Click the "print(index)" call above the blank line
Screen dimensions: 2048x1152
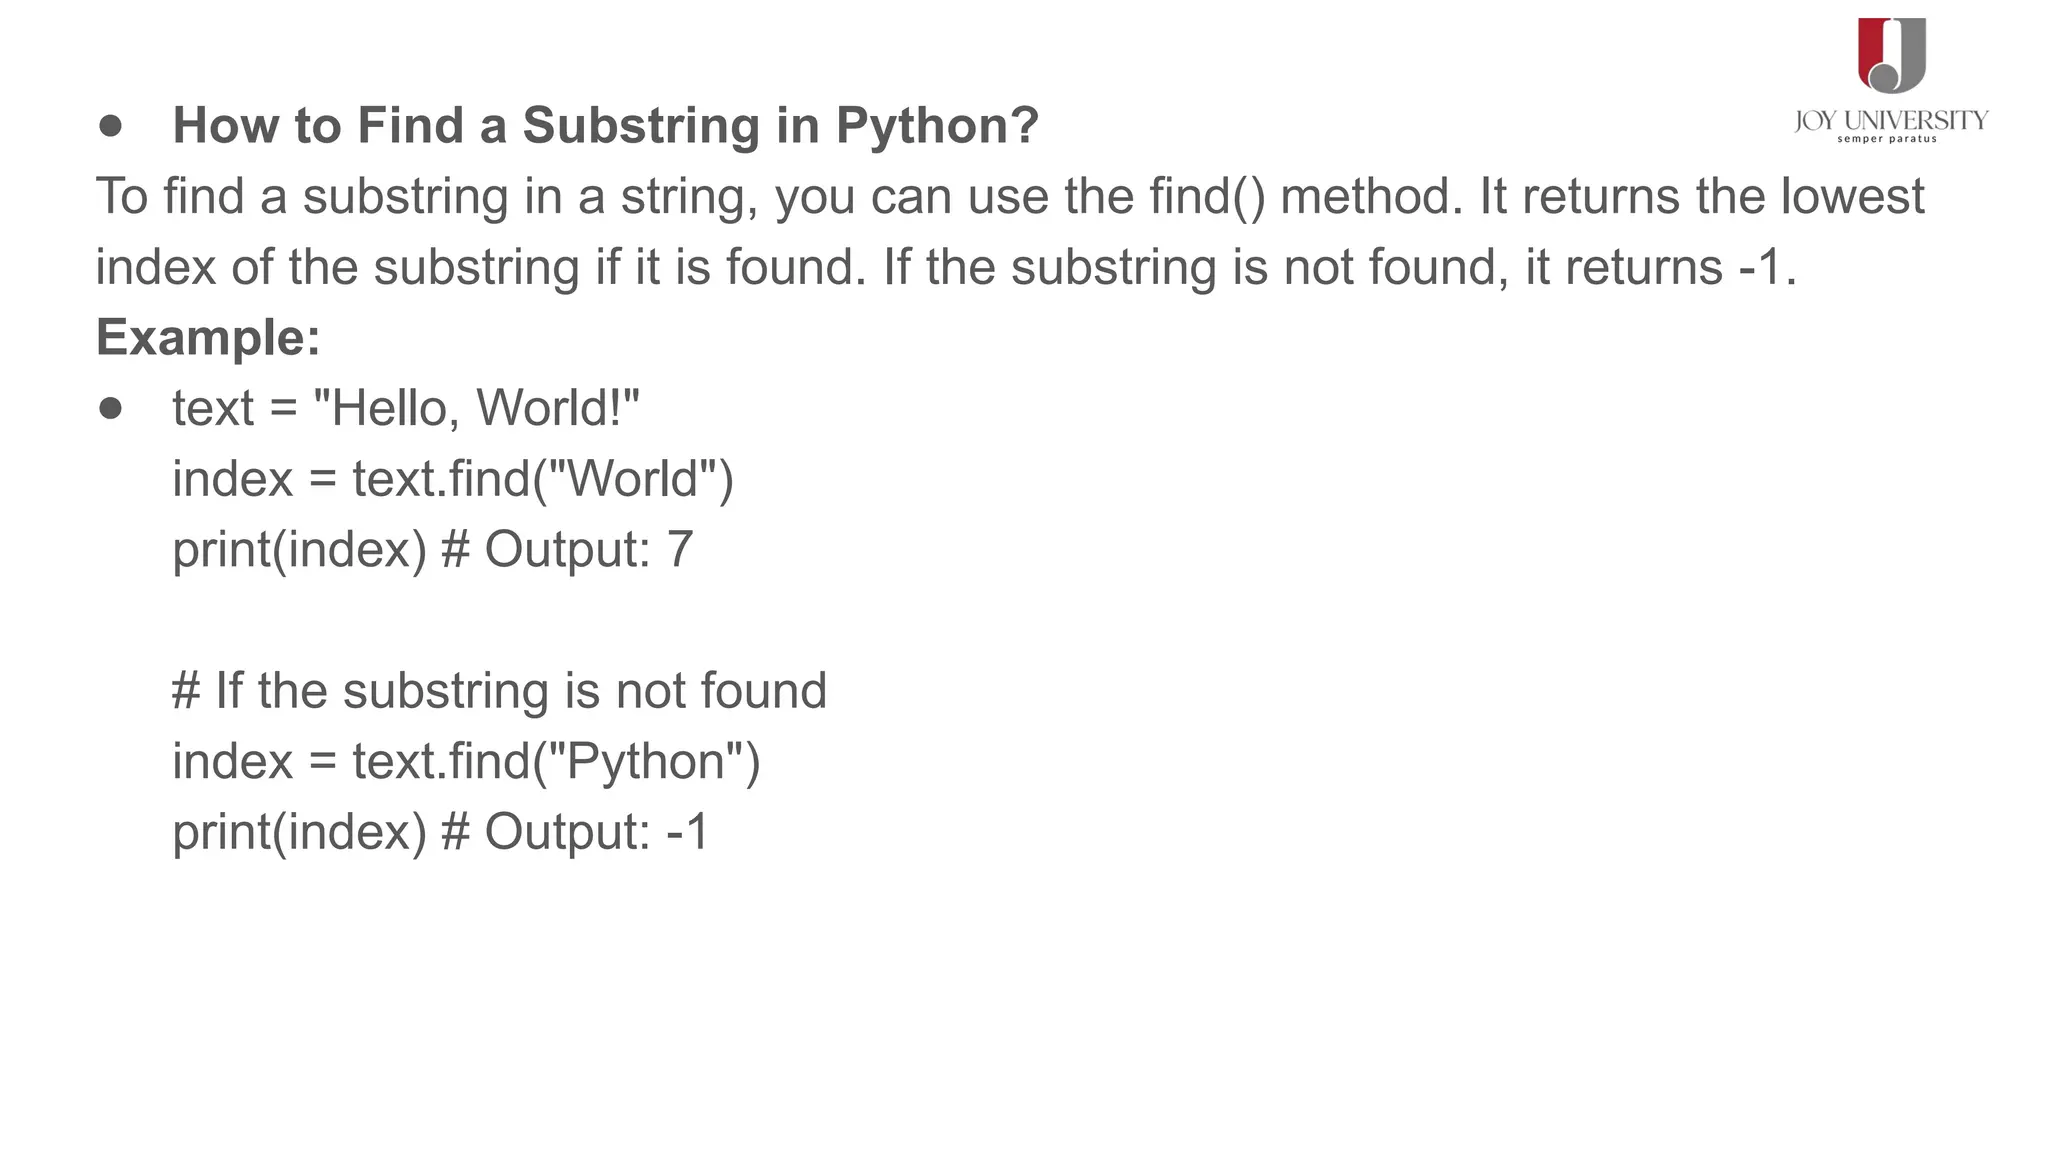(x=299, y=549)
